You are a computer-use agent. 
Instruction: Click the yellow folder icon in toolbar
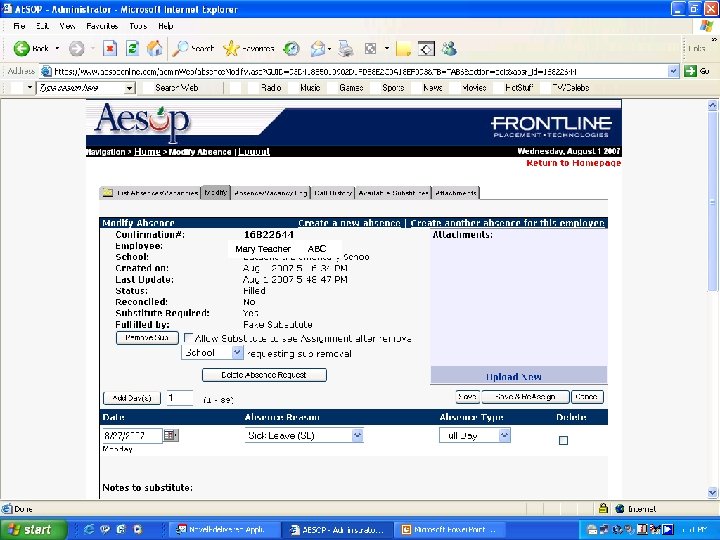tap(403, 49)
